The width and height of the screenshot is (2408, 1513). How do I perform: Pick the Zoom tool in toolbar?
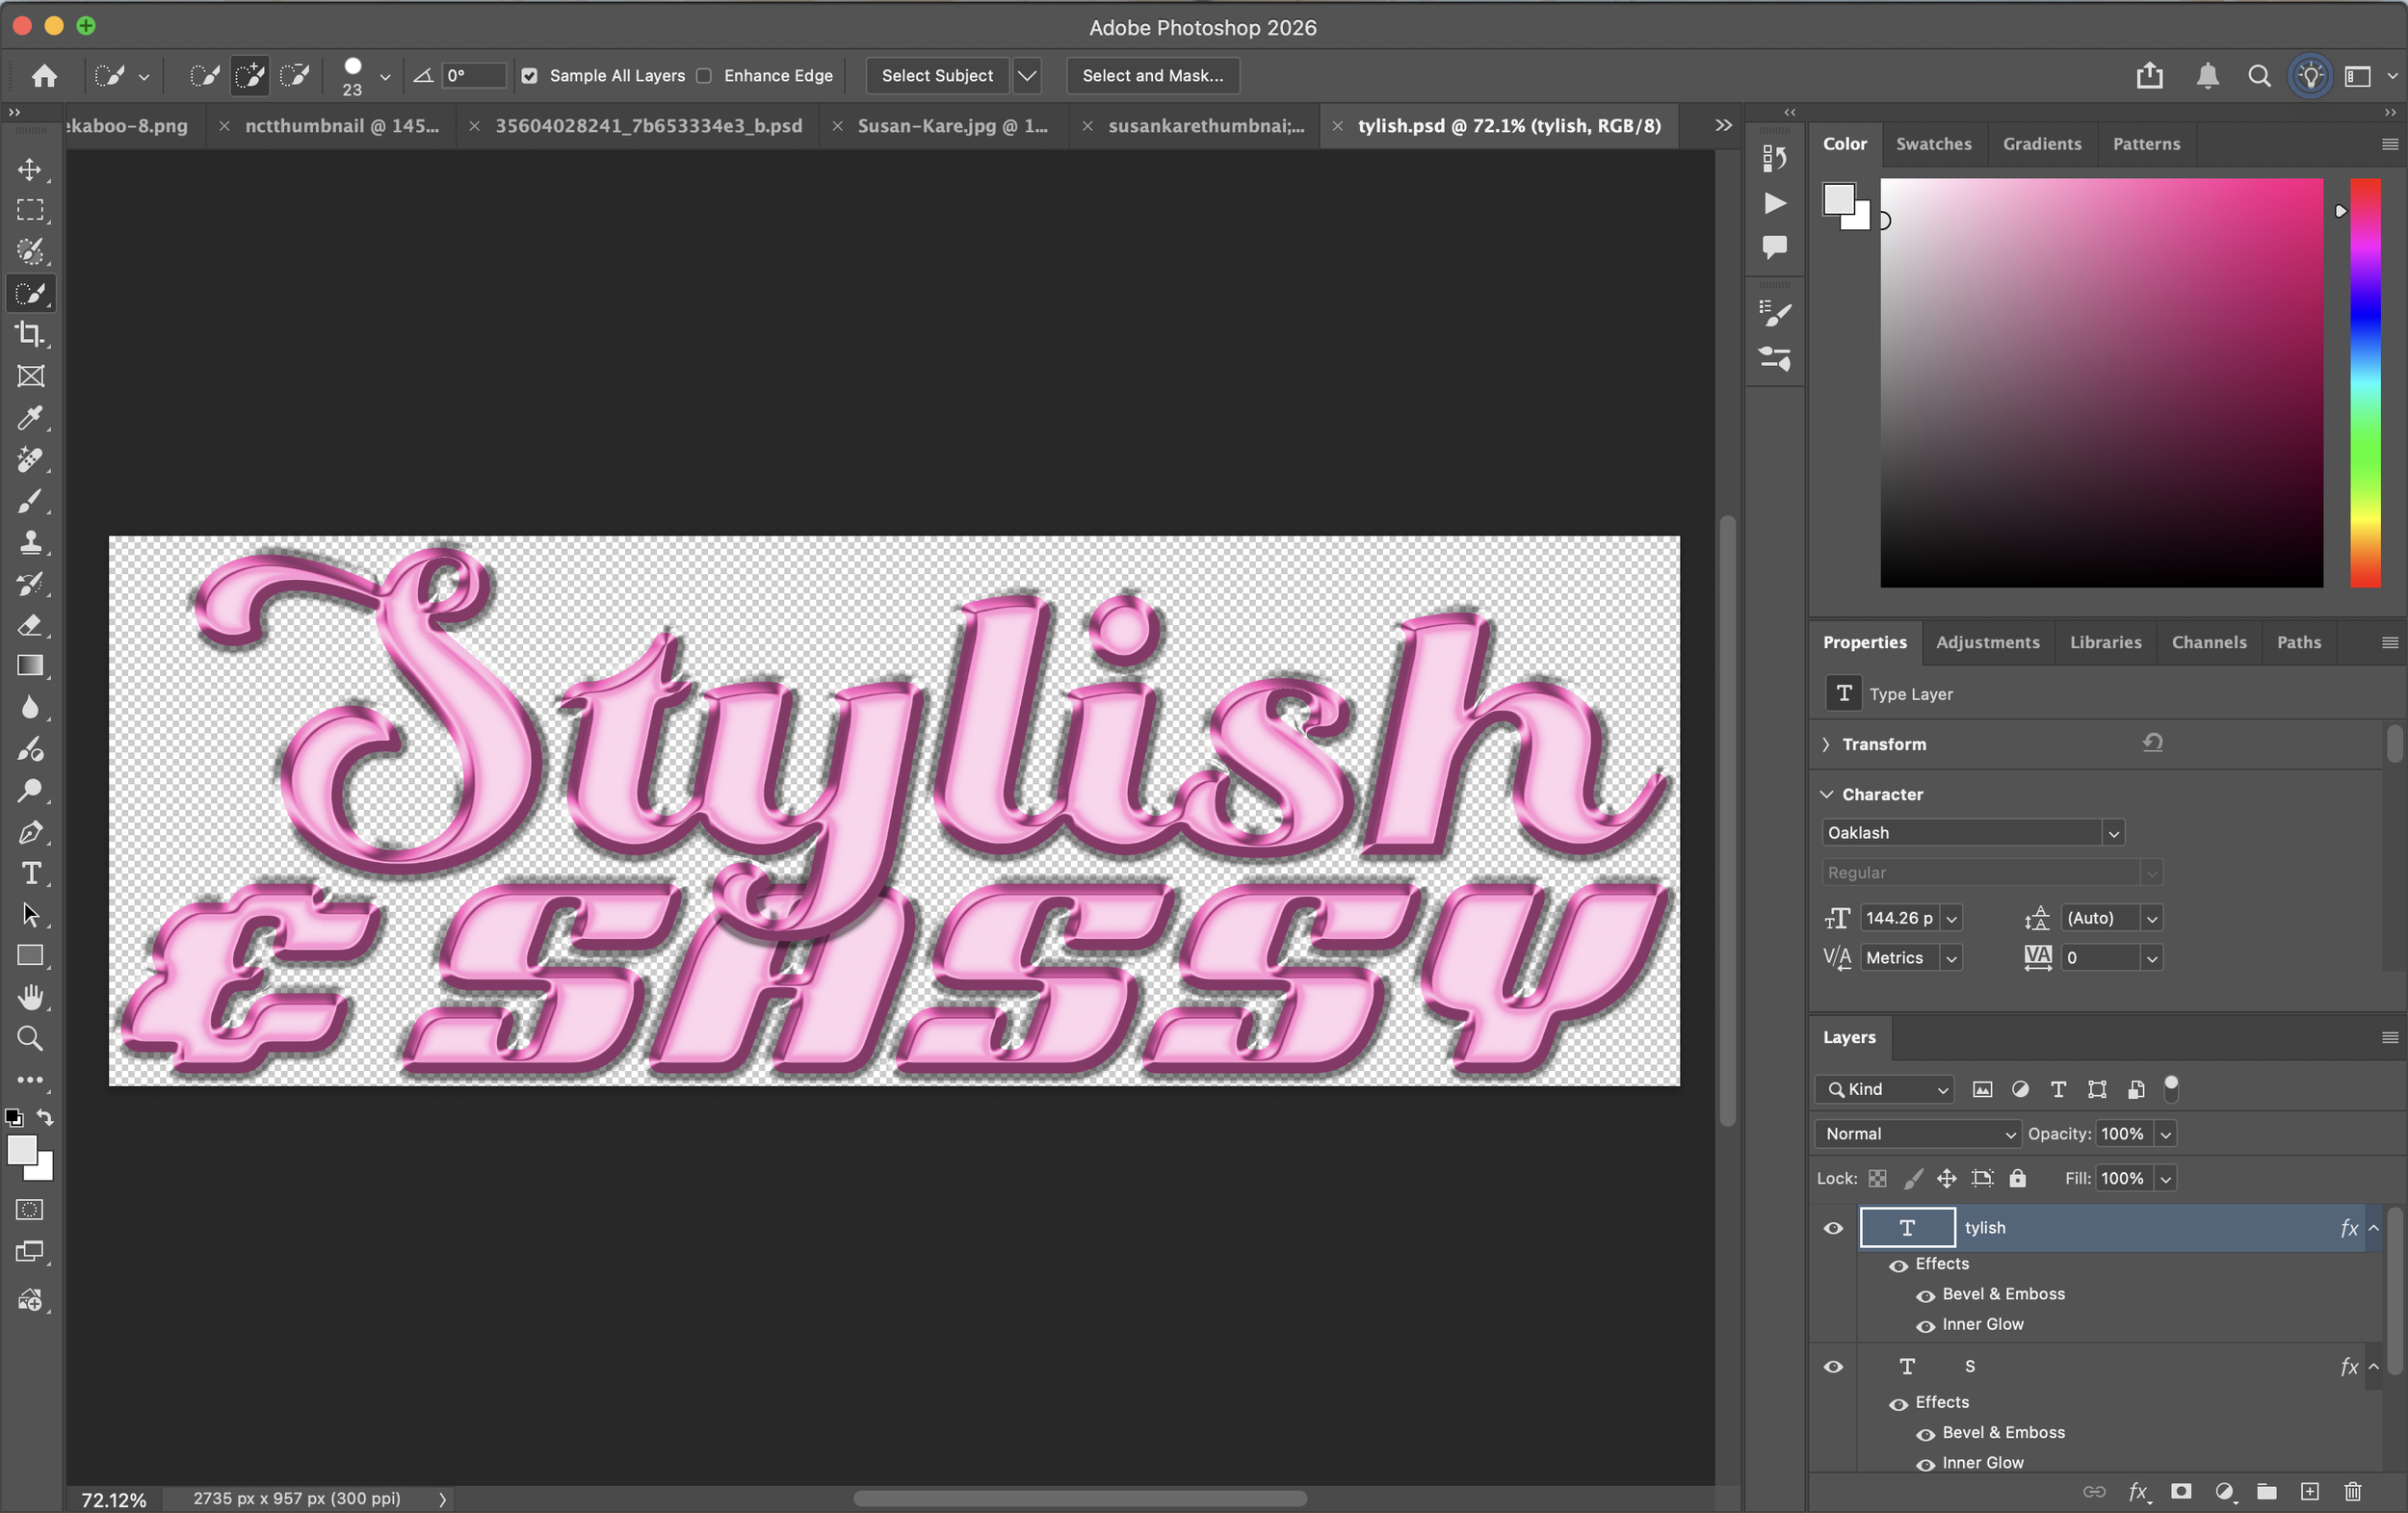[30, 1038]
